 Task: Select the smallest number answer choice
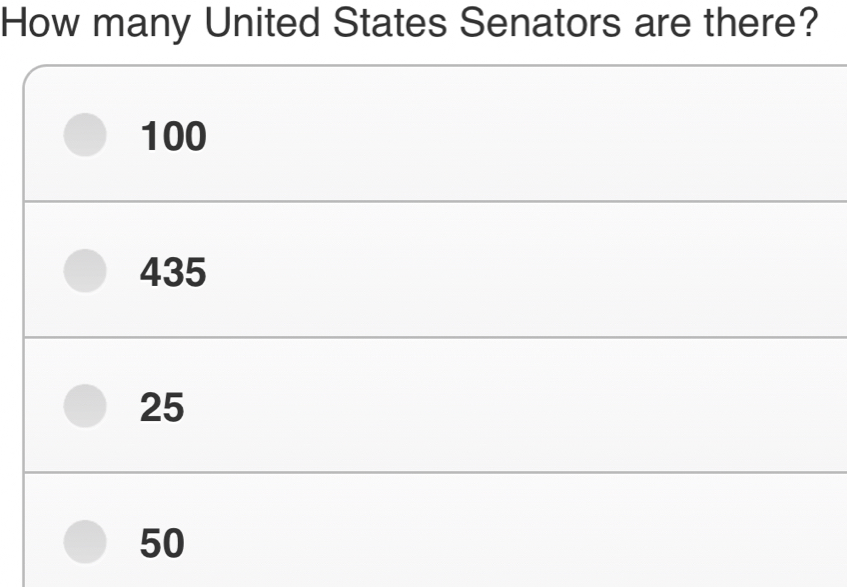point(85,407)
